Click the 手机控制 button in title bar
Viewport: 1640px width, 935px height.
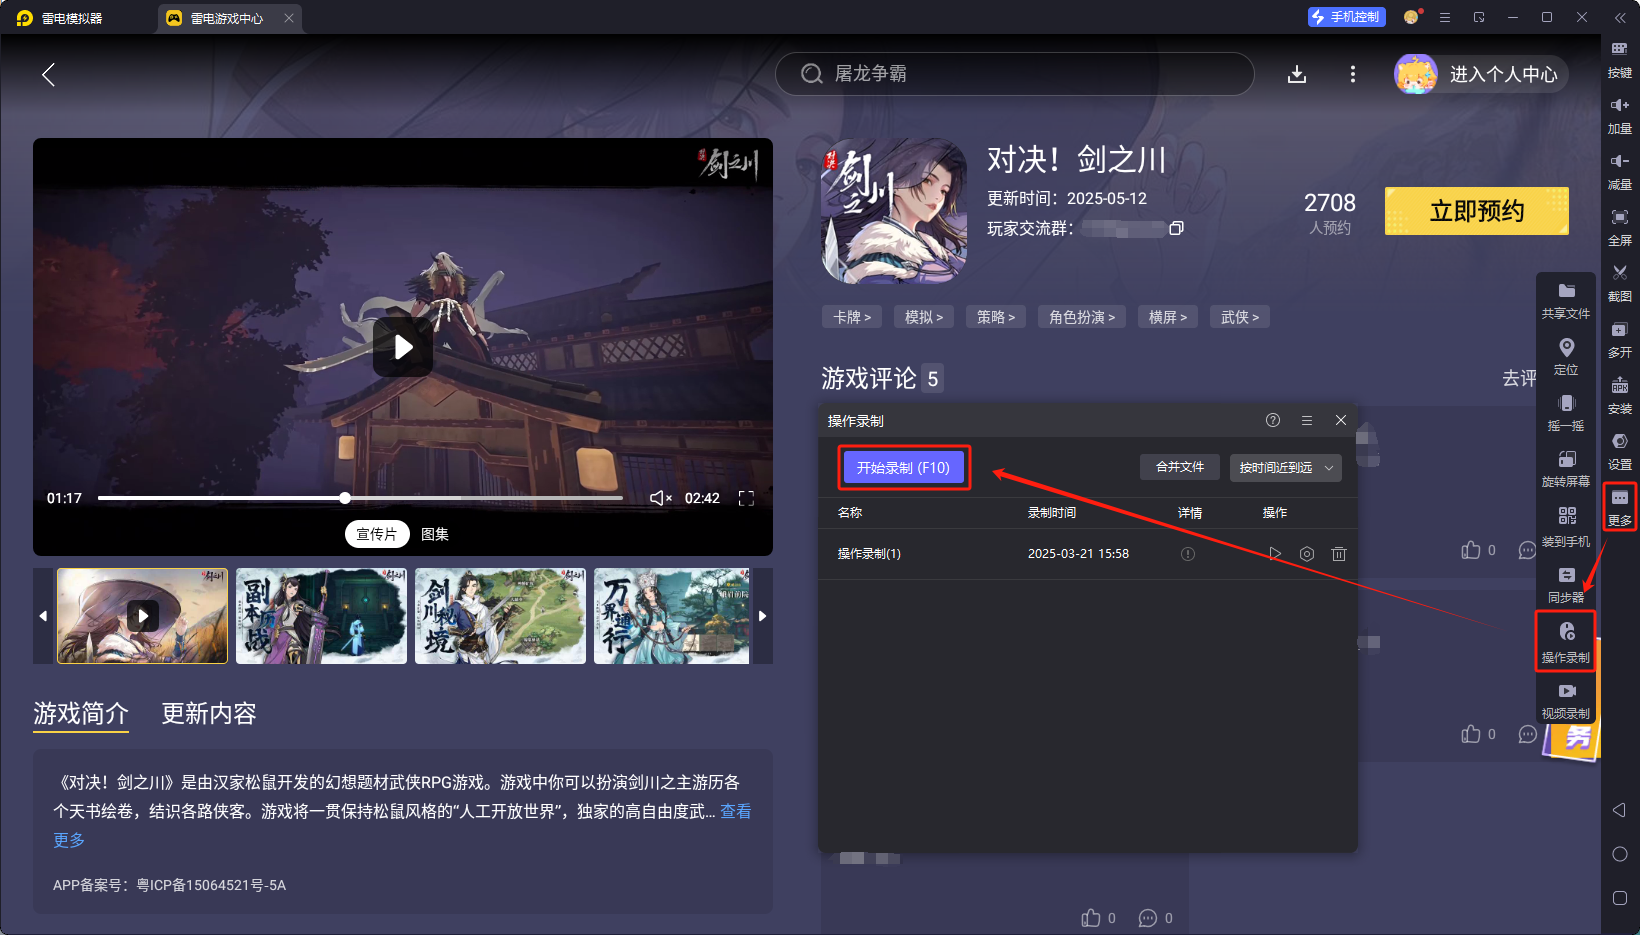pos(1347,17)
